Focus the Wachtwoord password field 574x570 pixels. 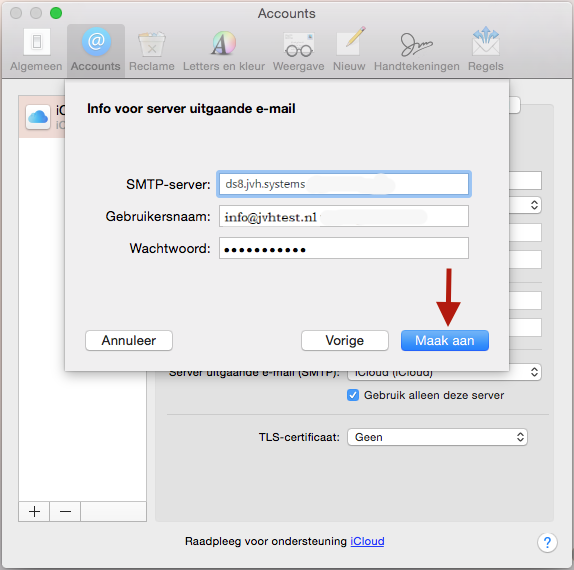click(344, 248)
